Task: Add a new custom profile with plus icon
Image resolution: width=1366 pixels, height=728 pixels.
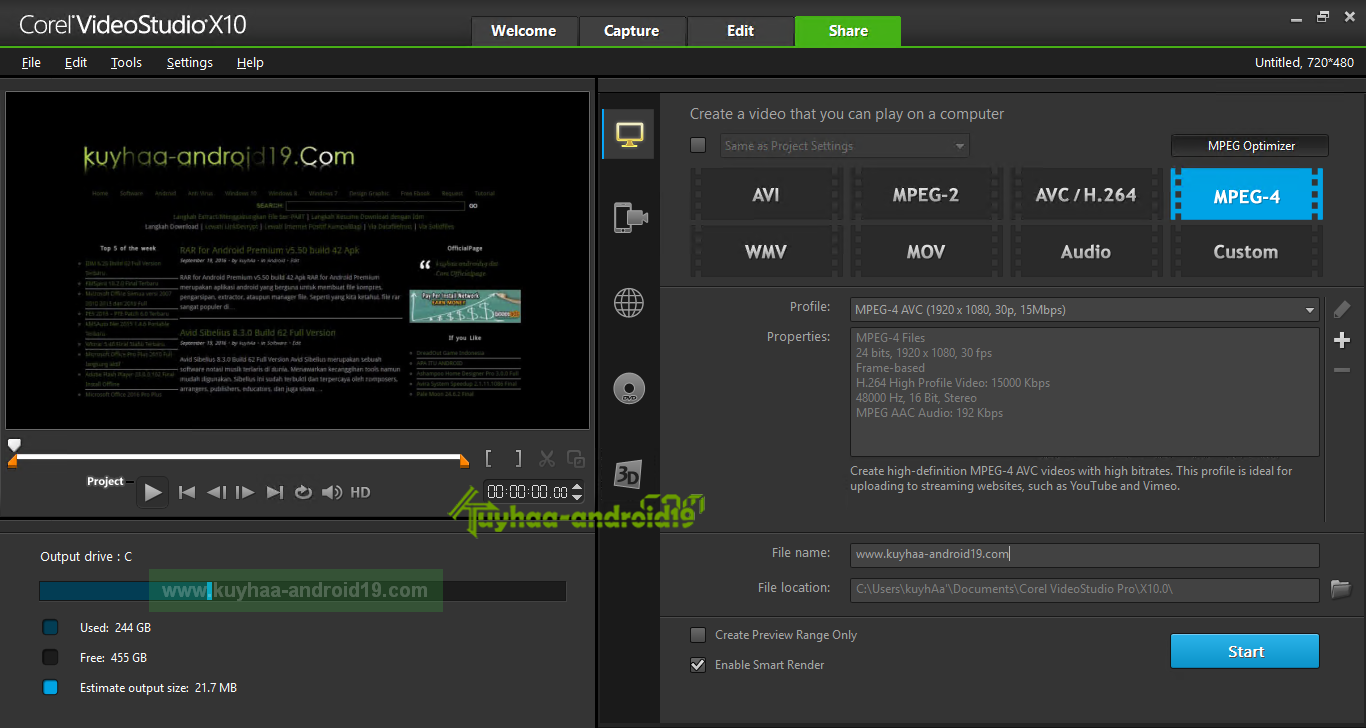Action: 1342,341
